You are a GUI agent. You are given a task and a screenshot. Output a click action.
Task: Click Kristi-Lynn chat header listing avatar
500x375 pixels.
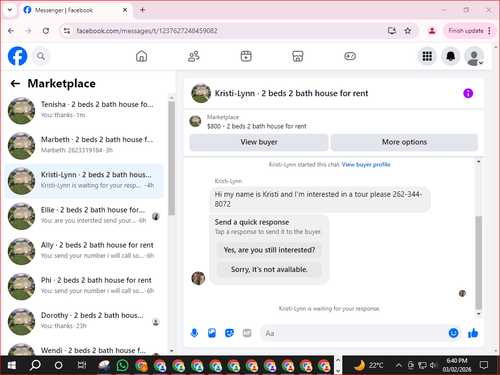tap(201, 93)
